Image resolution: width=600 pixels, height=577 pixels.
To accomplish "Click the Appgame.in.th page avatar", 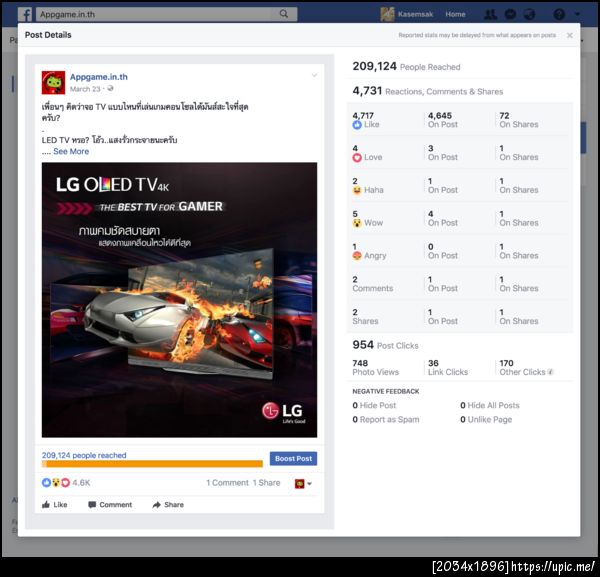I will [x=53, y=82].
